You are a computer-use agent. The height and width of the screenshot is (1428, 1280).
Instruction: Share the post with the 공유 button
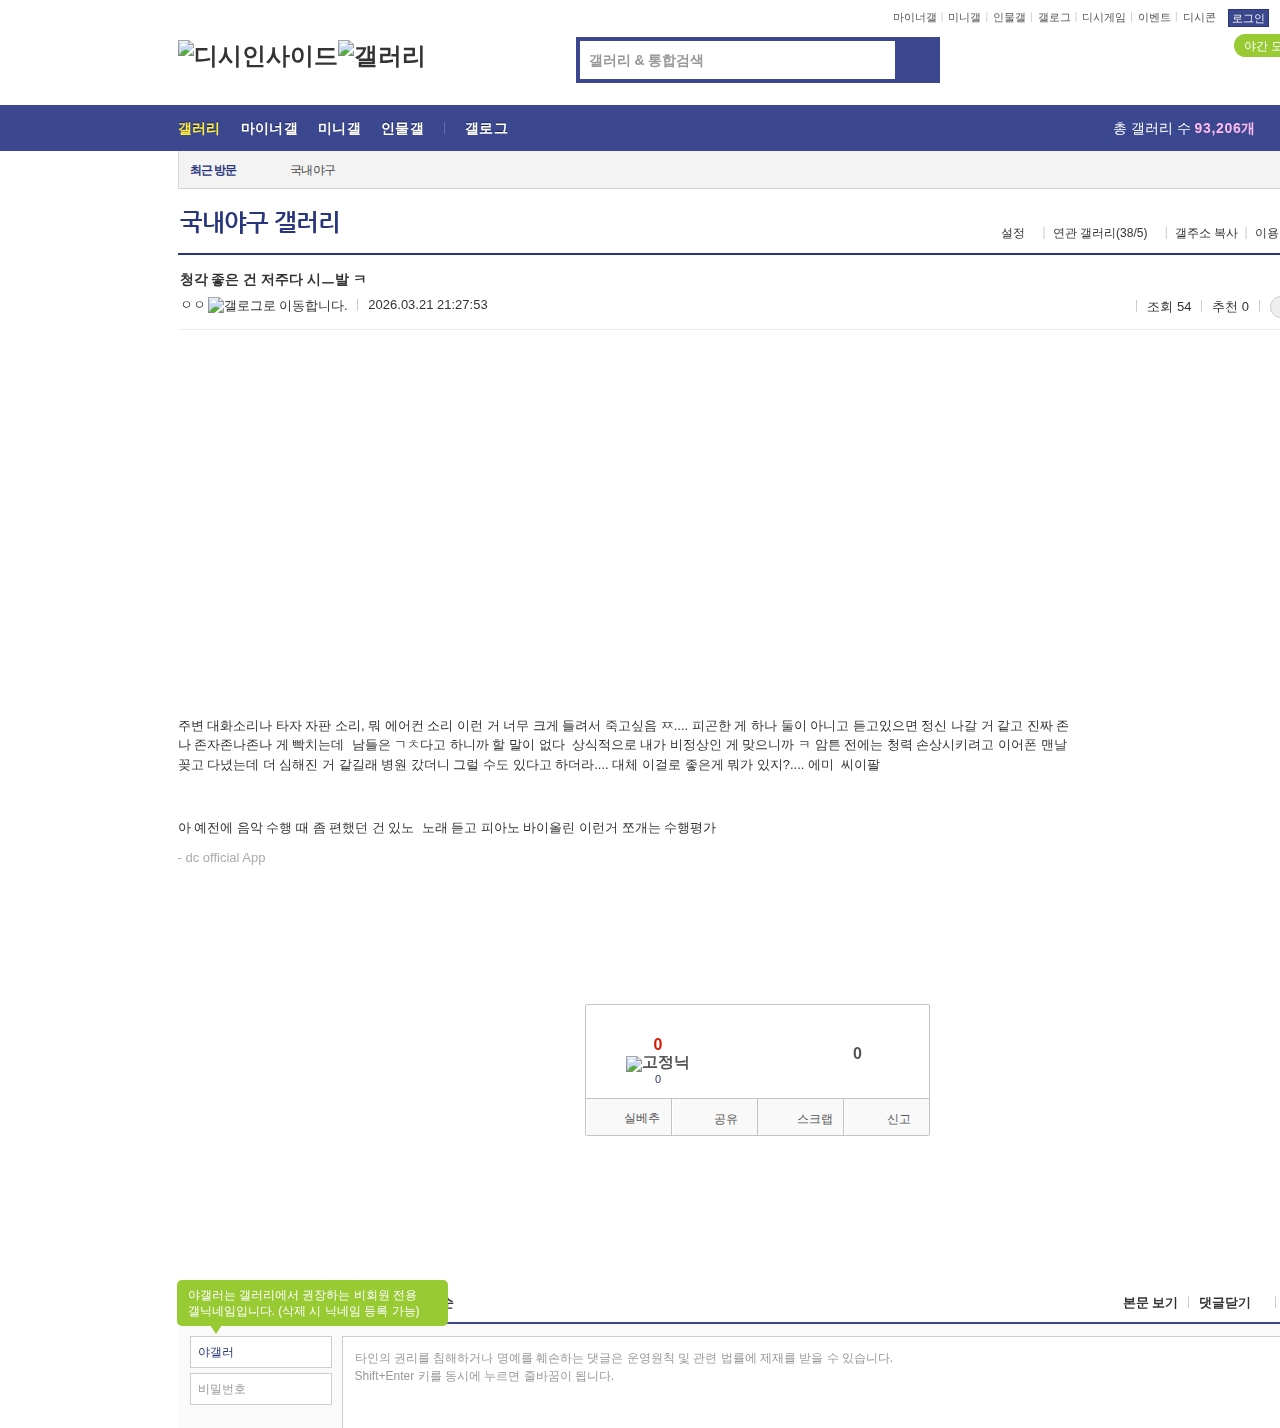[x=714, y=1118]
